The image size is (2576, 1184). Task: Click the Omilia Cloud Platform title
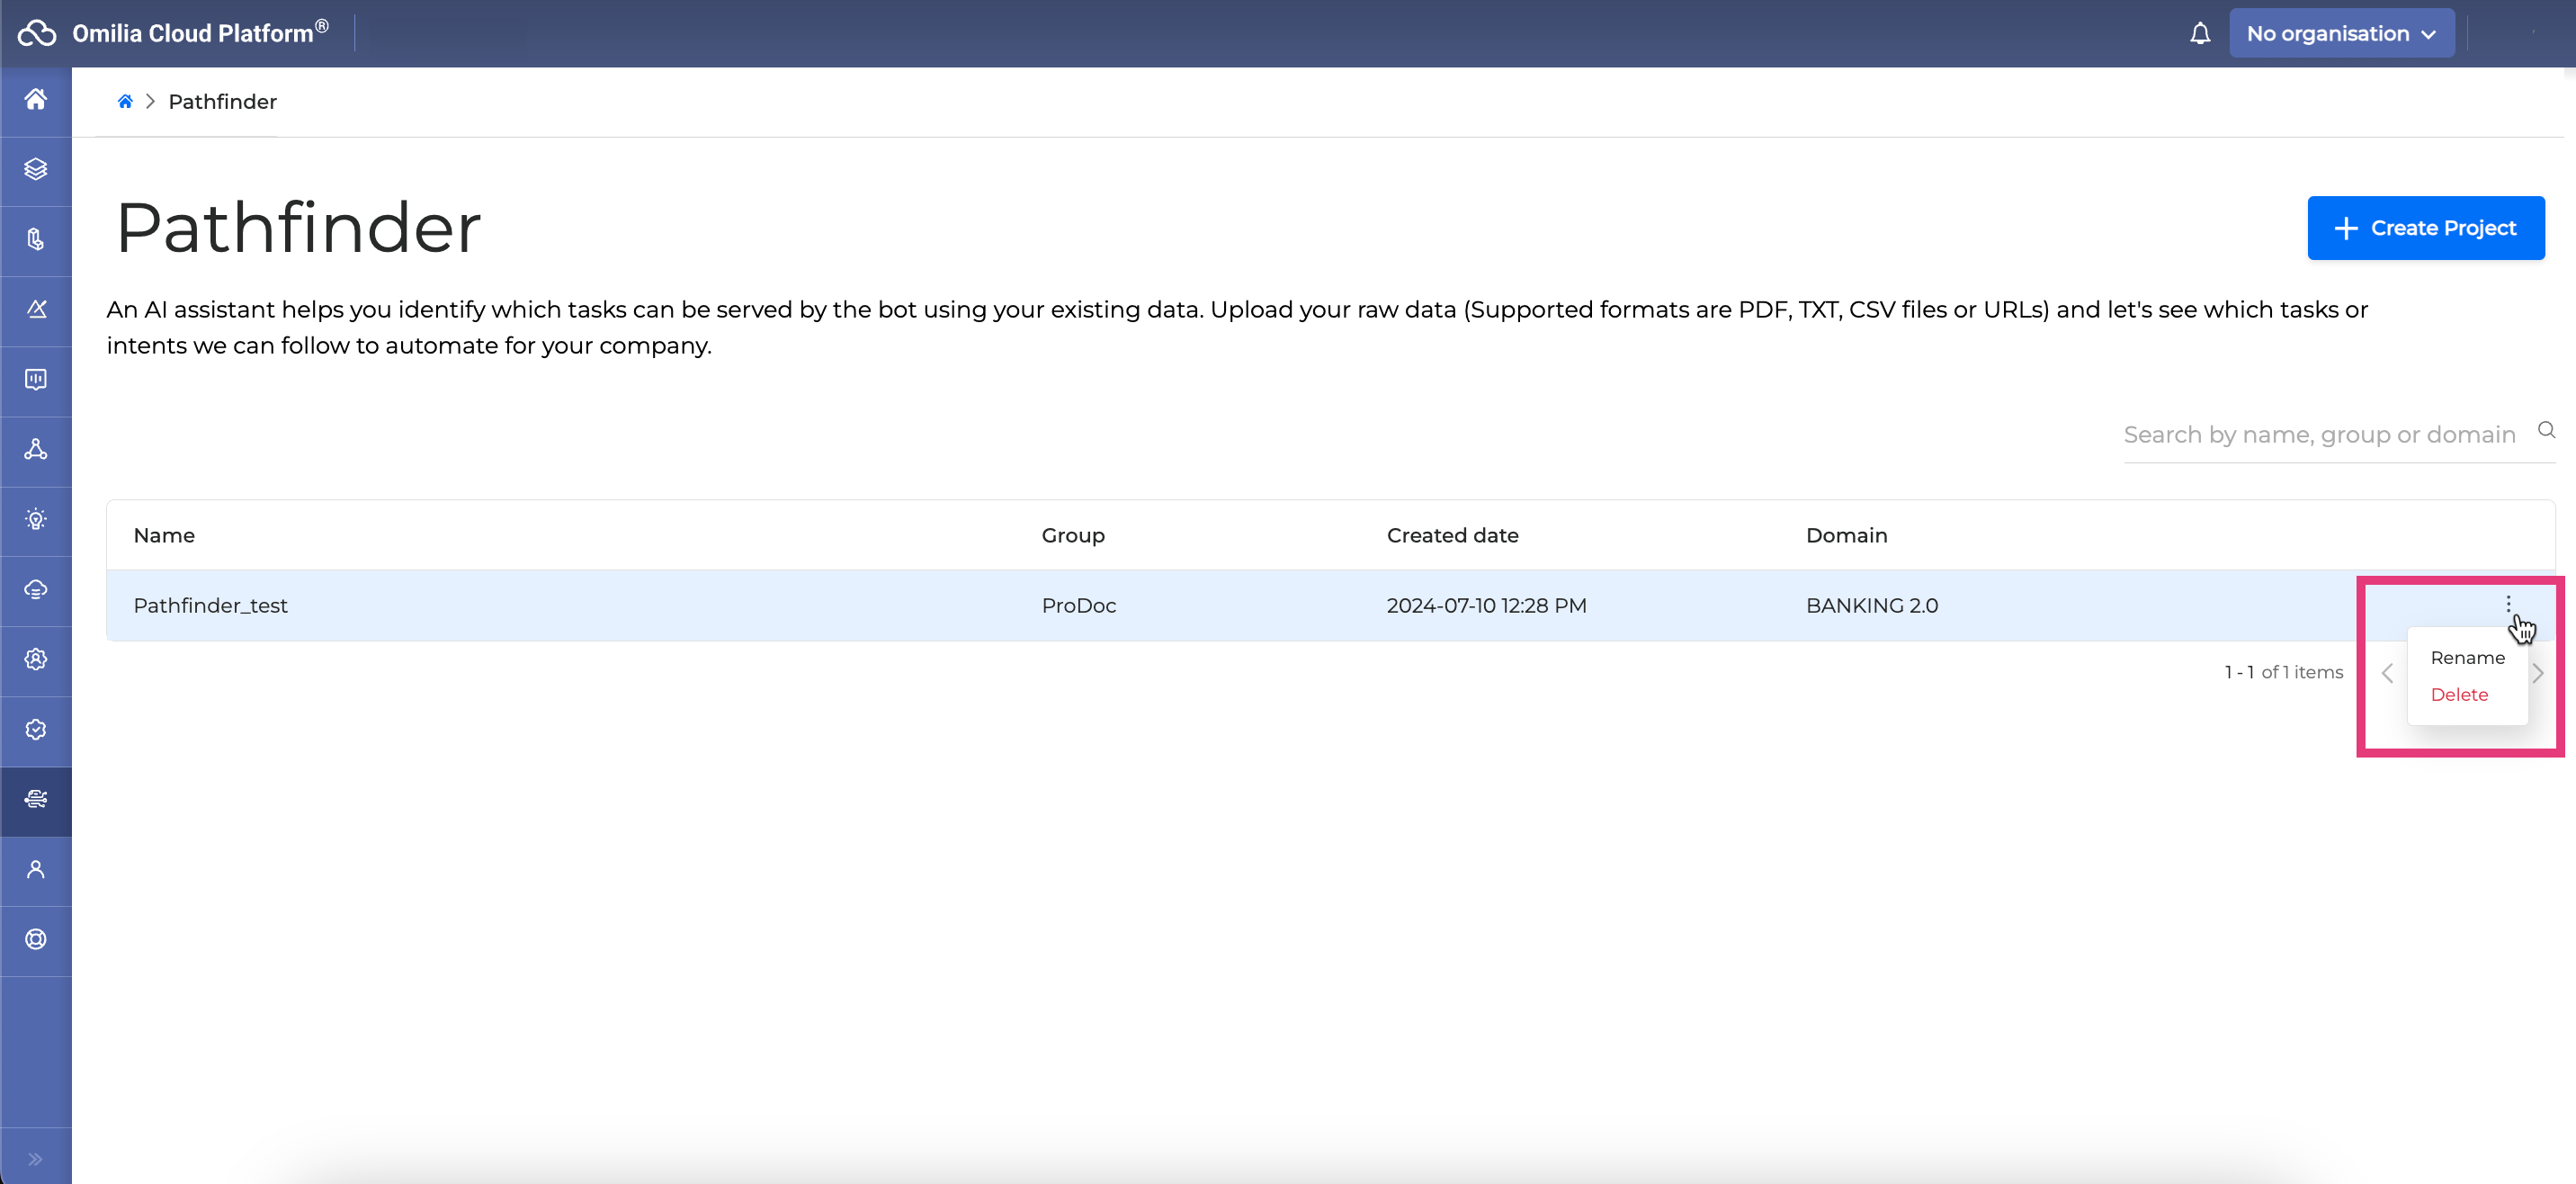coord(200,32)
